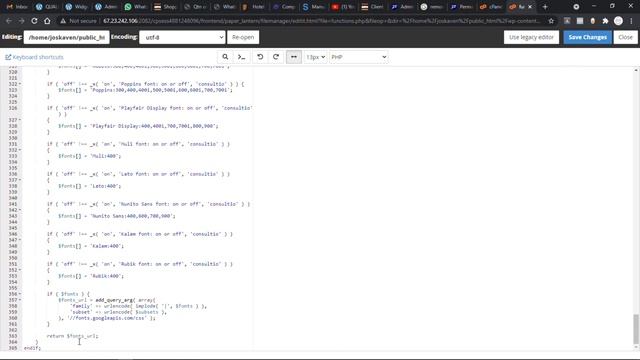Open the browser extensions puzzle icon

(x=605, y=21)
